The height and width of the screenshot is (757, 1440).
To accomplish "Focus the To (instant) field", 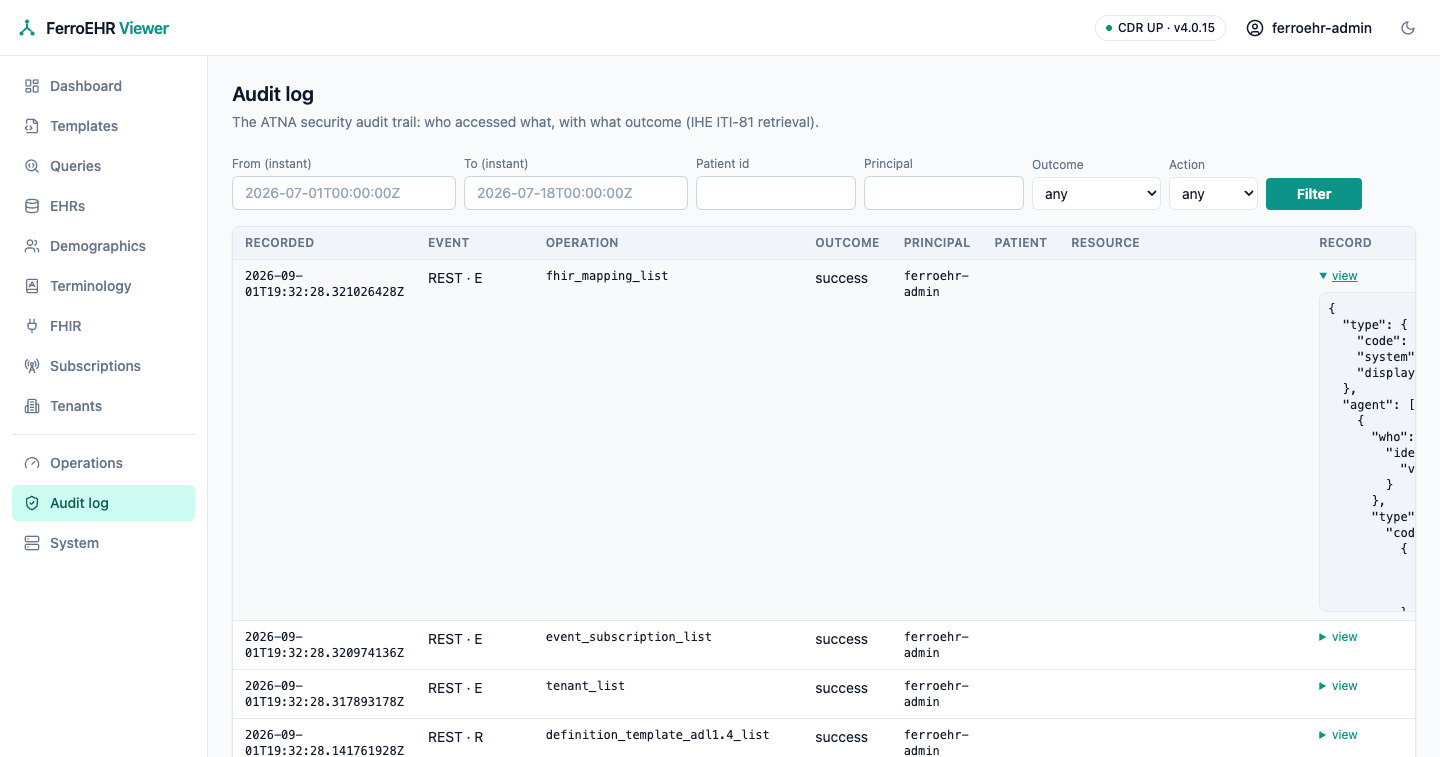I will 576,193.
